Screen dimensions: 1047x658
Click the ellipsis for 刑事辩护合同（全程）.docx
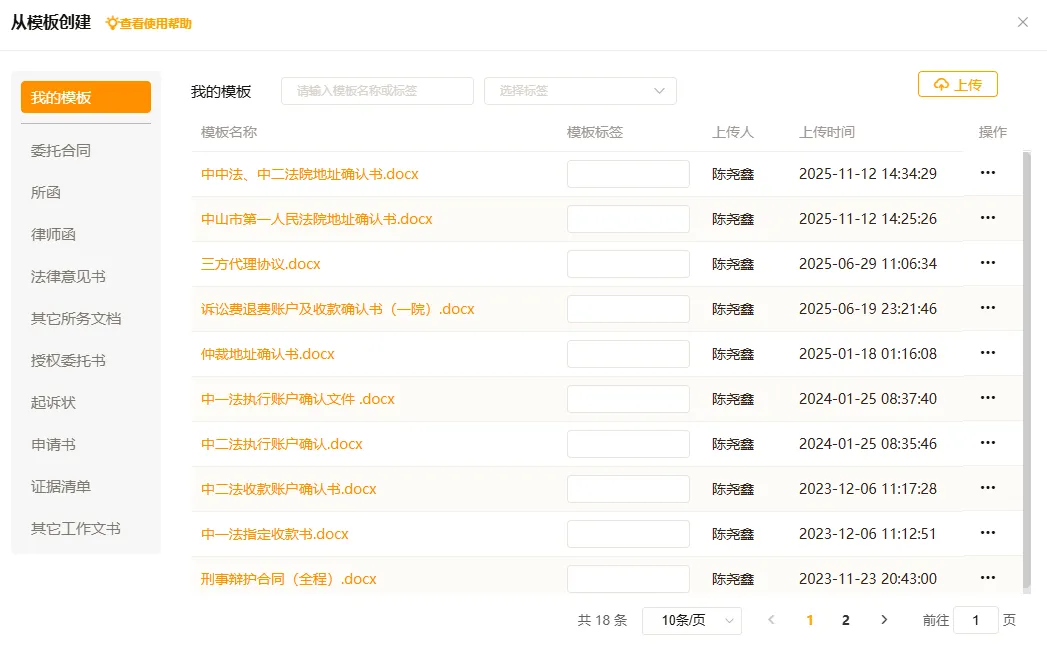point(987,578)
